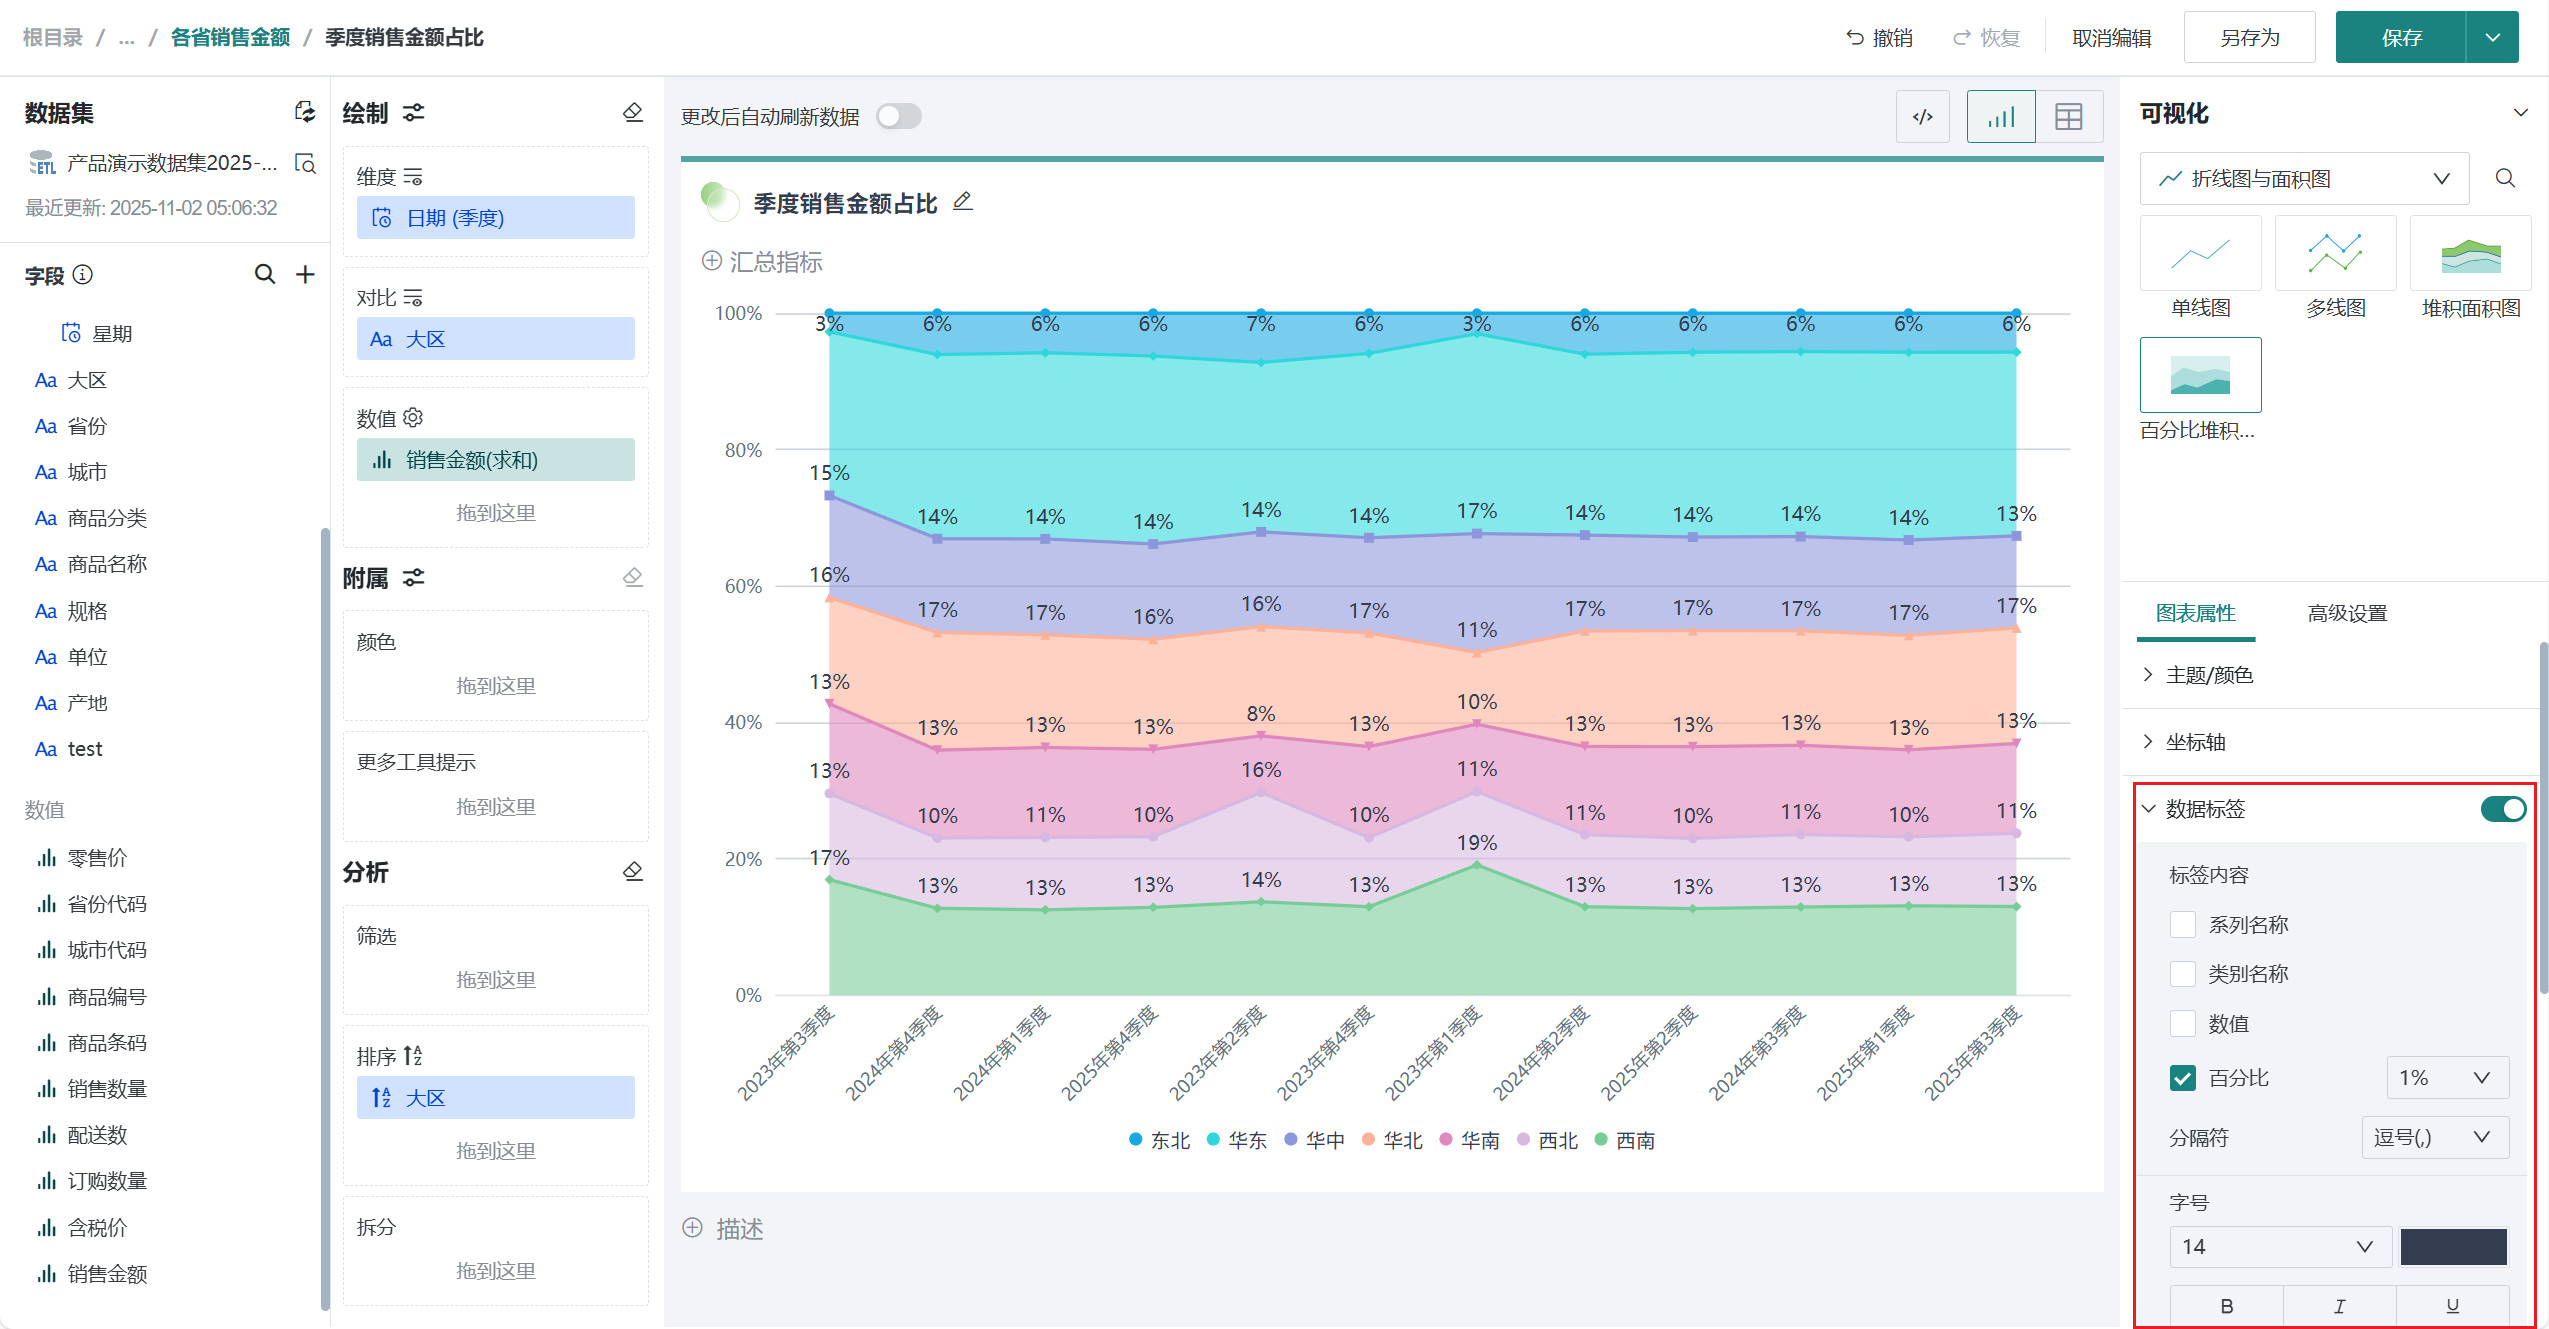Screen dimensions: 2549x1329
Task: Click the dark font color swatch
Action: (x=2453, y=1246)
